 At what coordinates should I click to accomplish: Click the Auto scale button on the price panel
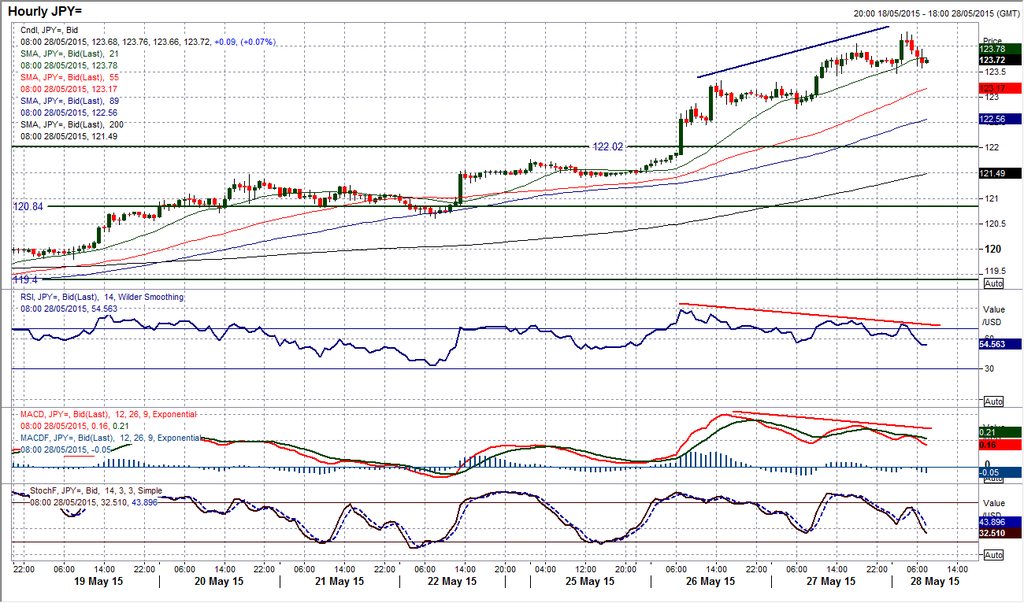pos(993,284)
